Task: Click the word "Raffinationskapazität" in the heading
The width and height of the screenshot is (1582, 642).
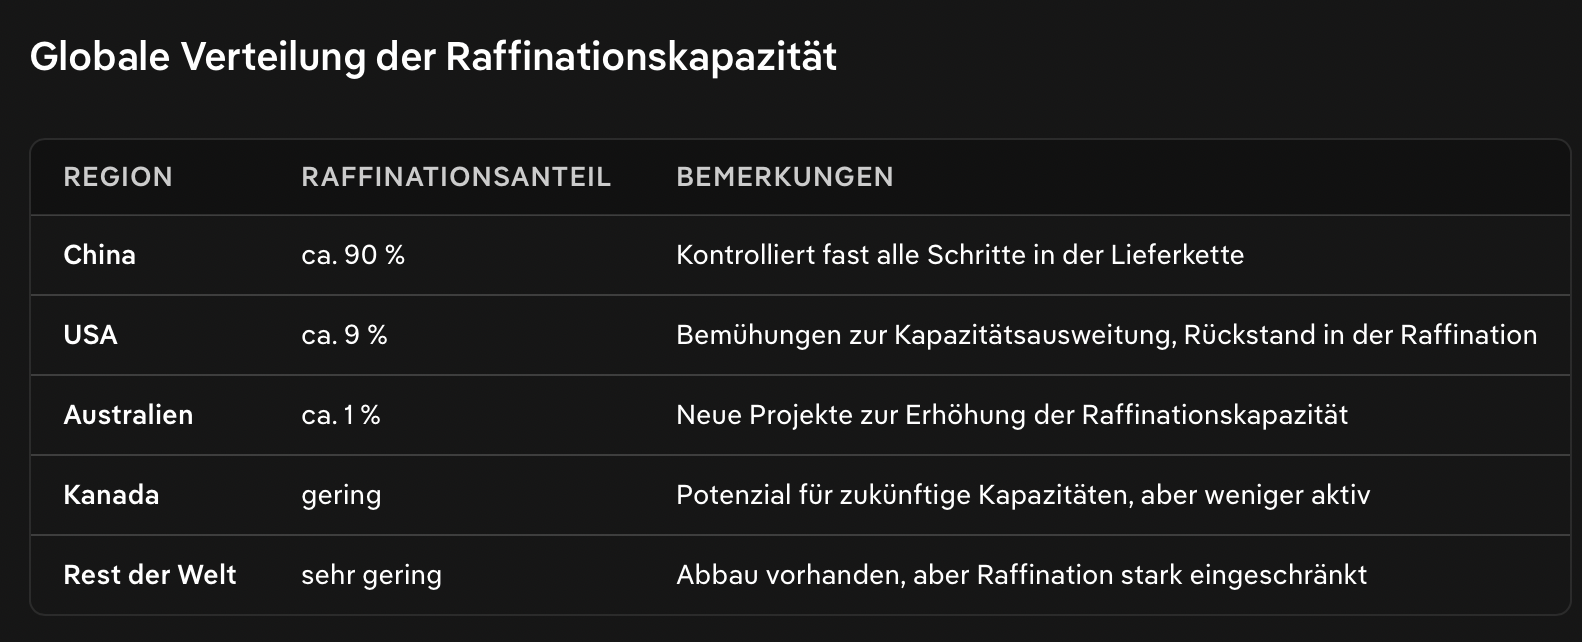Action: 641,57
